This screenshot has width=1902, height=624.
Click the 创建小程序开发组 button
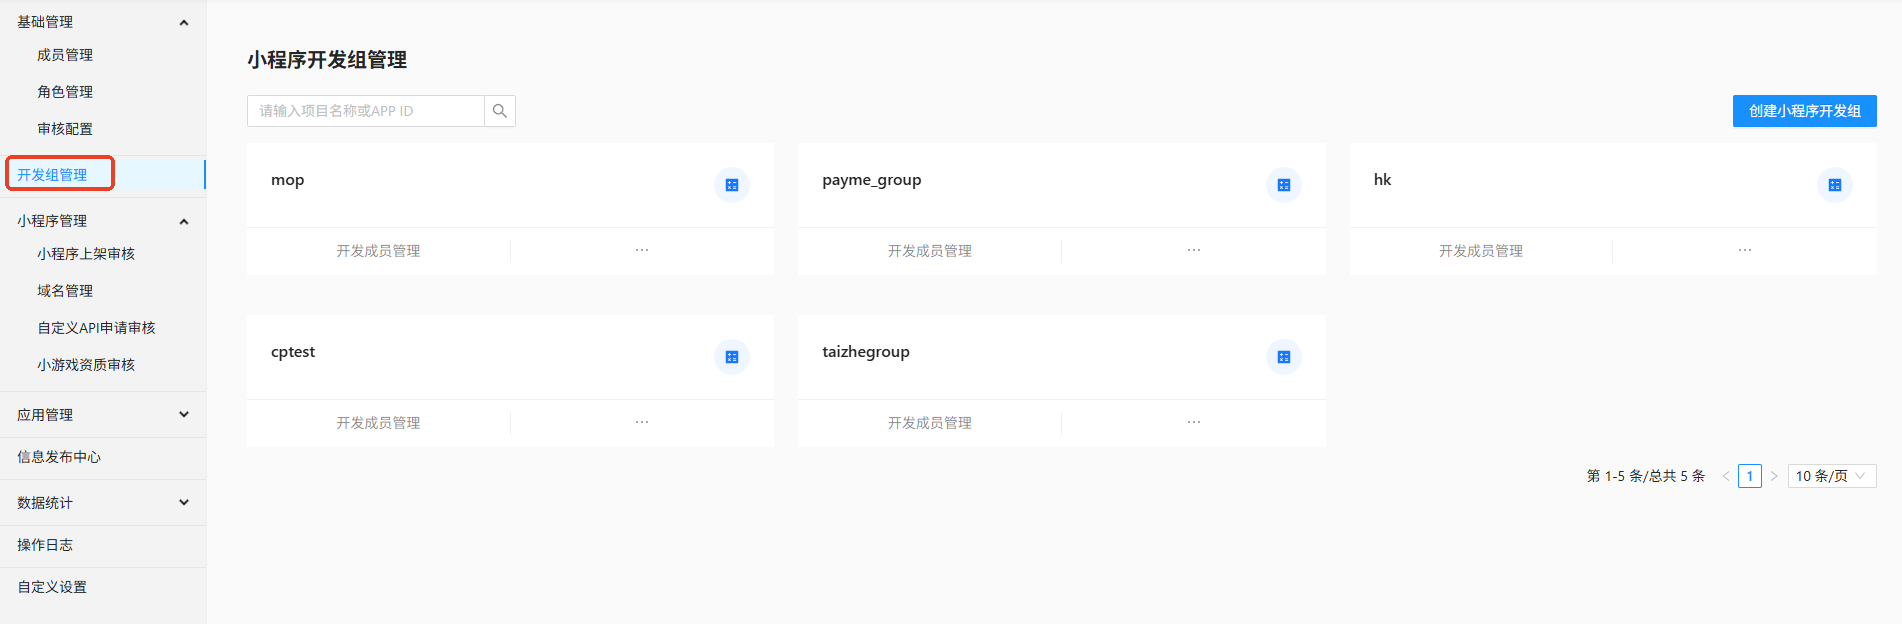point(1805,111)
